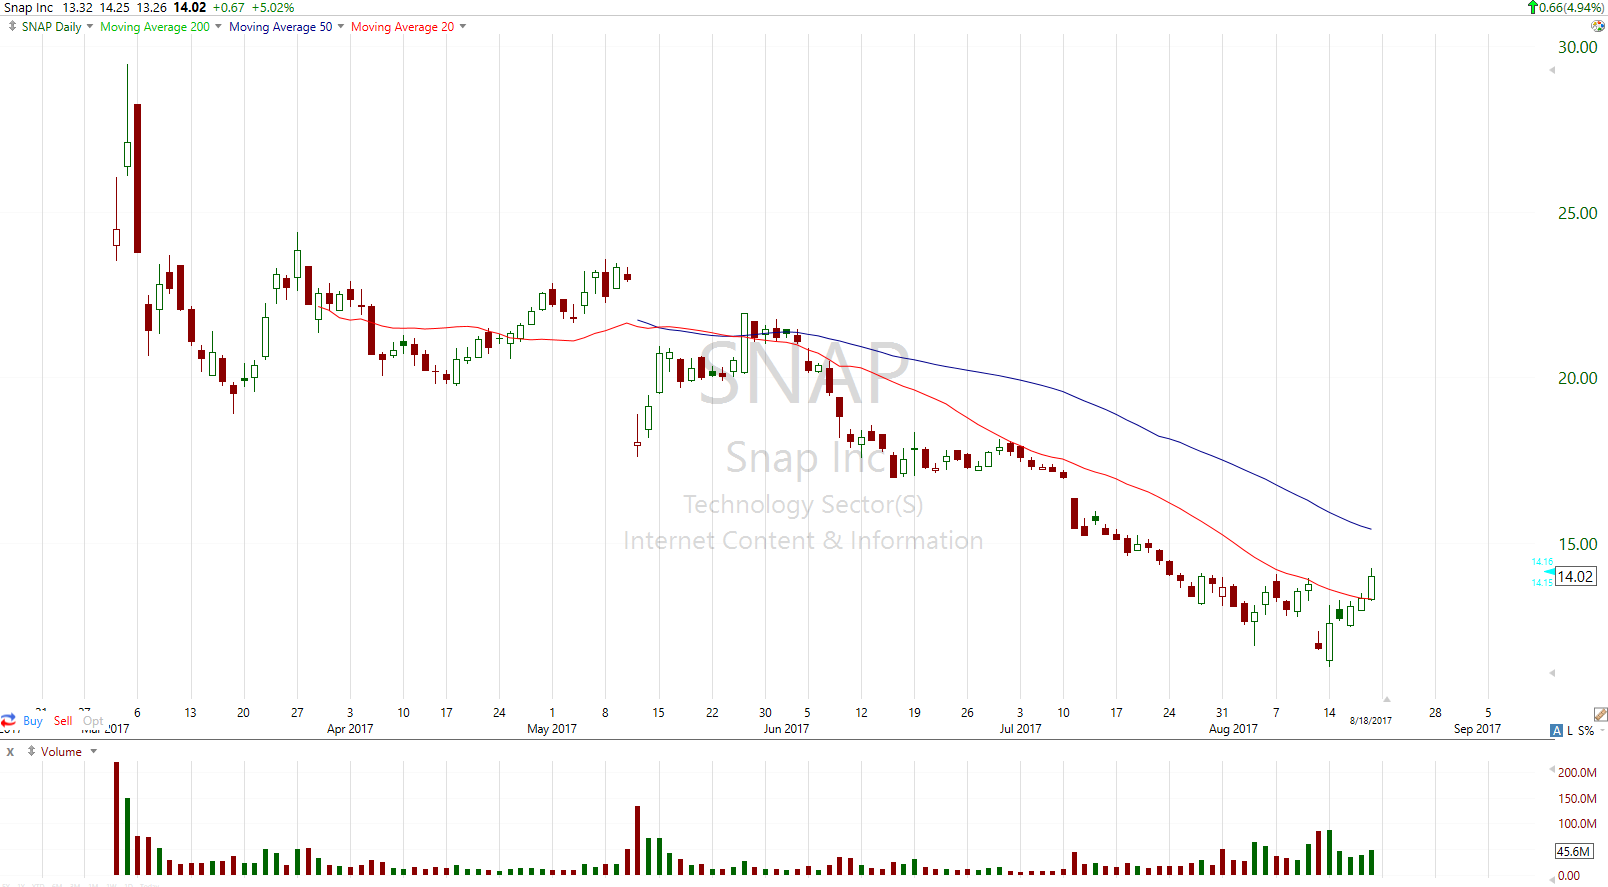
Task: Click the 45.6M volume value tag
Action: pyautogui.click(x=1573, y=852)
